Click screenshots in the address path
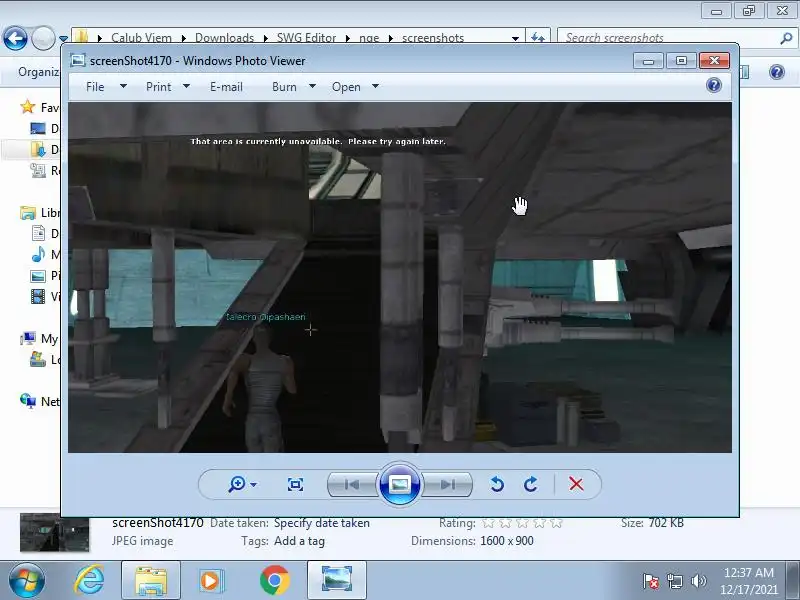Viewport: 800px width, 600px height. pos(433,38)
